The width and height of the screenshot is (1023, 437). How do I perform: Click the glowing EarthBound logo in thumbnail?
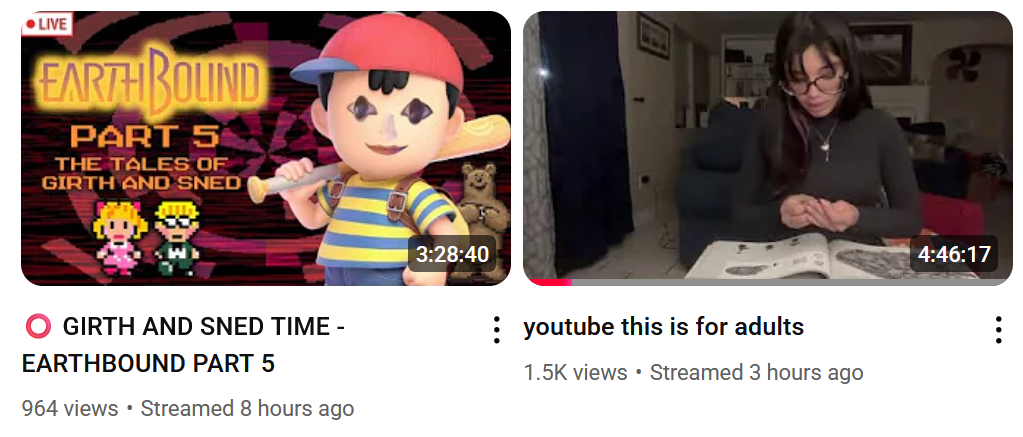pos(153,82)
